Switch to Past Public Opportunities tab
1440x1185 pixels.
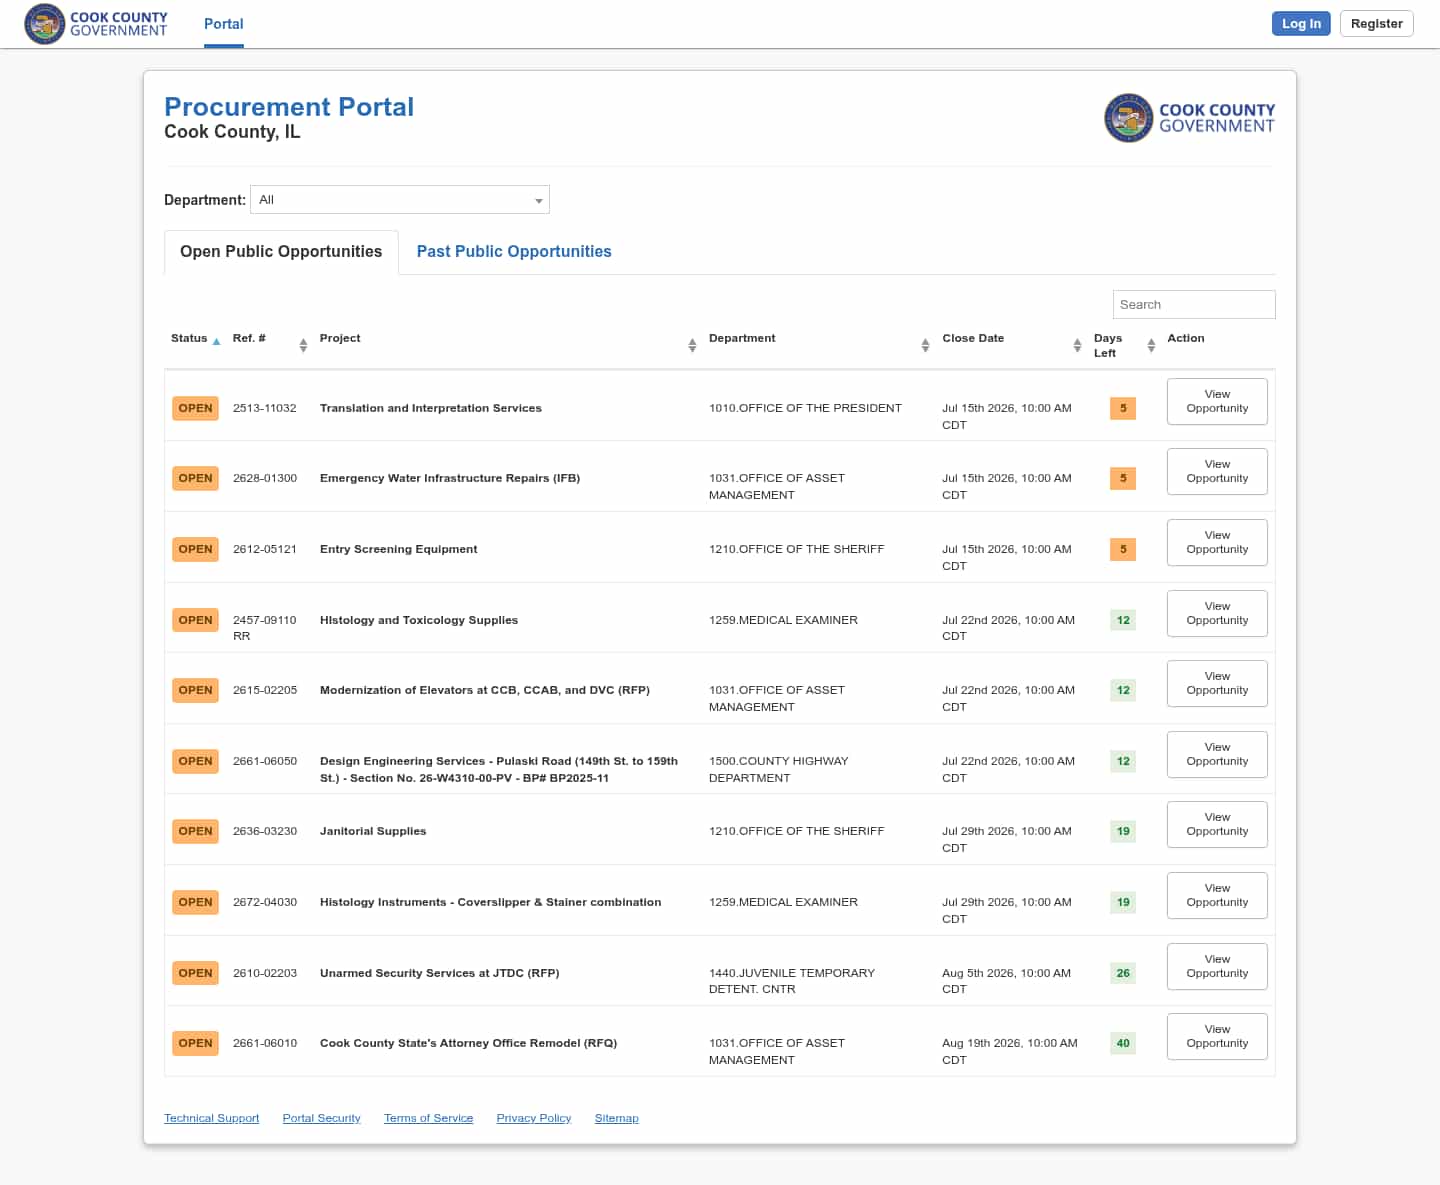click(514, 252)
